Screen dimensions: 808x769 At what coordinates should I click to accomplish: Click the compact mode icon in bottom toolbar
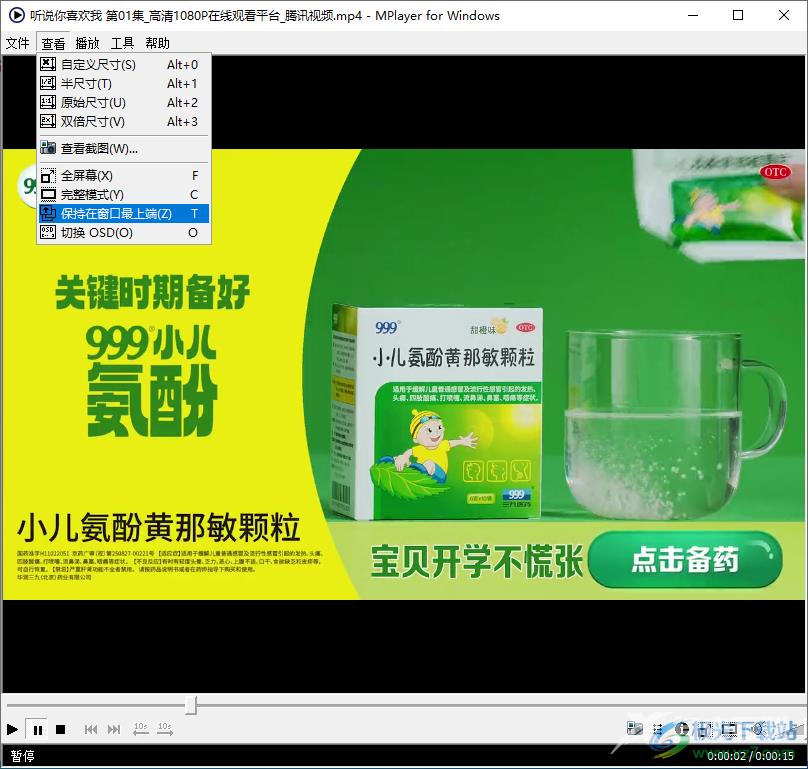click(730, 728)
